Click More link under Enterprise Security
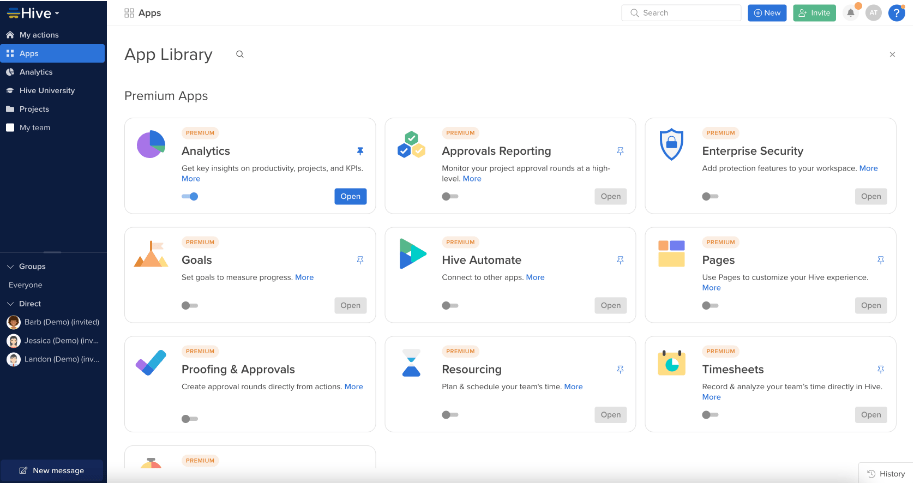 tap(868, 168)
